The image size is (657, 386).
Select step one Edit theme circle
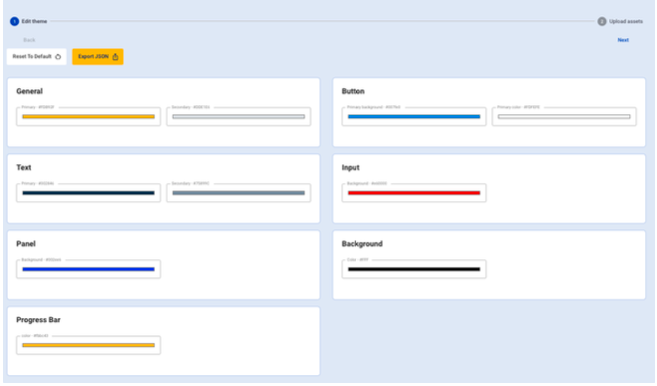[x=15, y=21]
